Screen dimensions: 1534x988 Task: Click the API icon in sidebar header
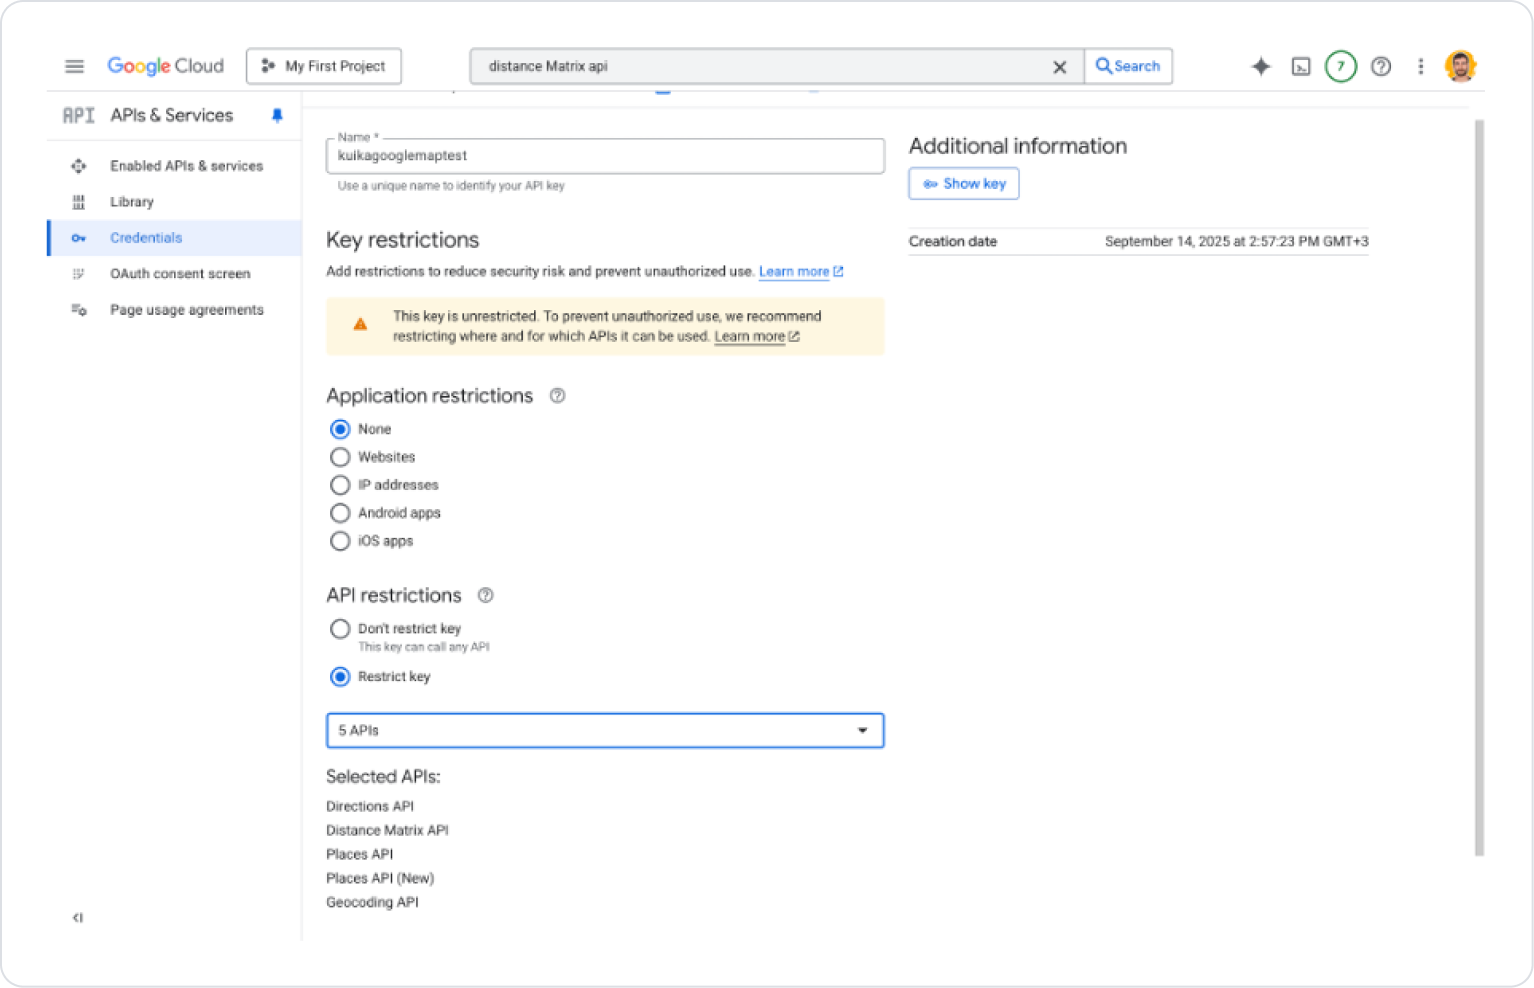point(78,116)
